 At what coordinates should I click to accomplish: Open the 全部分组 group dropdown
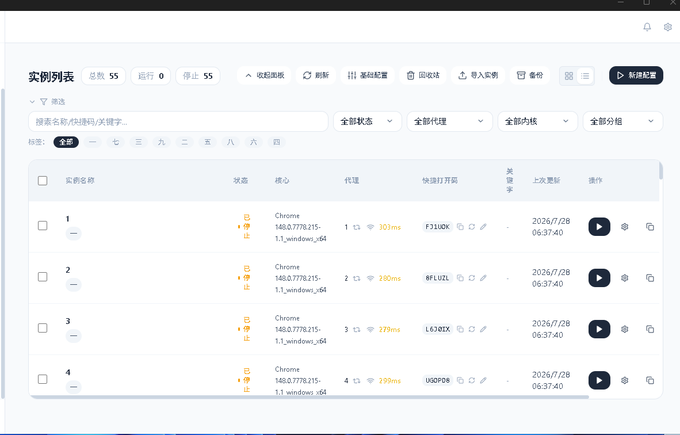623,121
